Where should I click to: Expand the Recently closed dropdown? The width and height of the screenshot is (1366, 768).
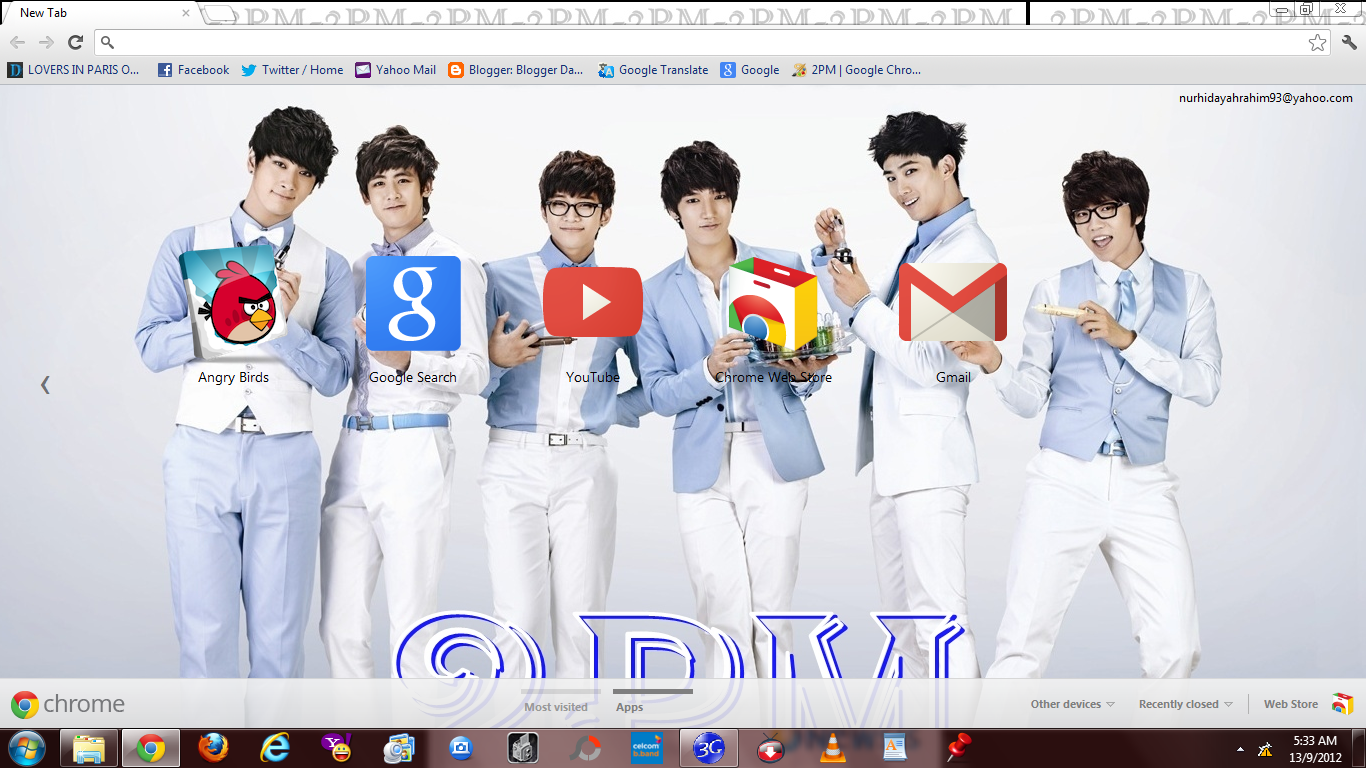pyautogui.click(x=1186, y=704)
